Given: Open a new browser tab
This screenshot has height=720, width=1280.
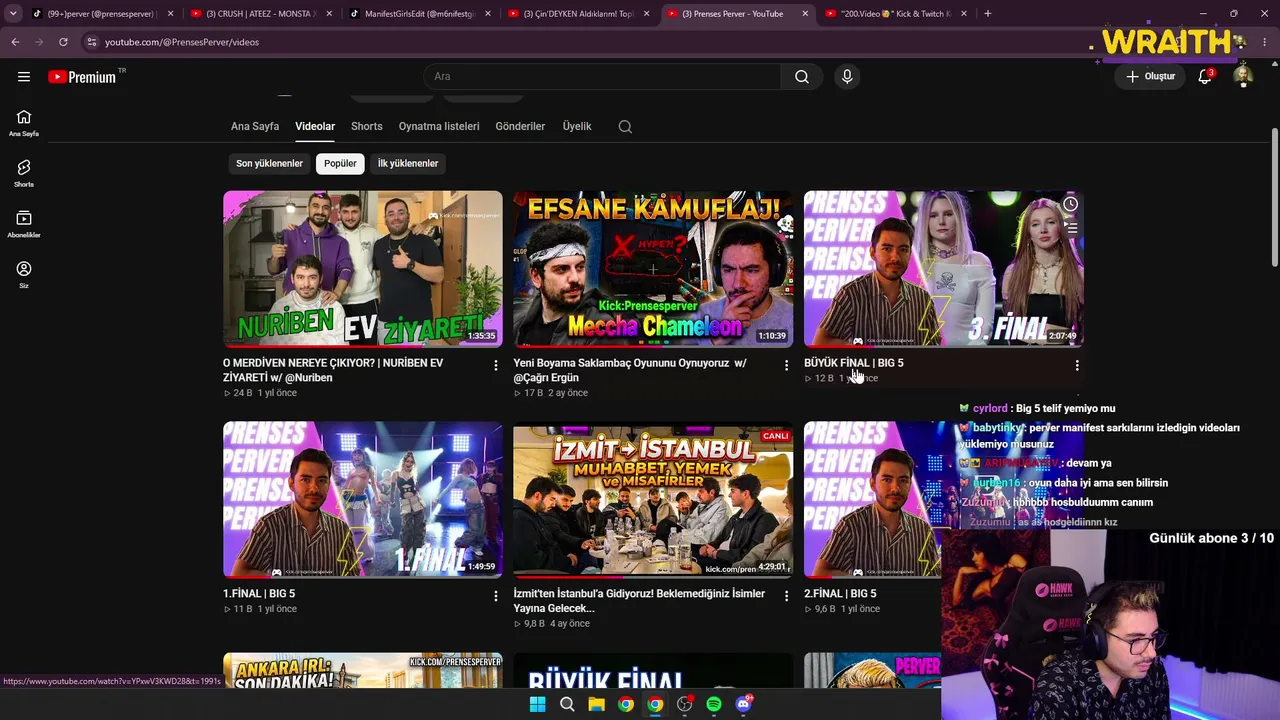Looking at the screenshot, I should [x=987, y=14].
